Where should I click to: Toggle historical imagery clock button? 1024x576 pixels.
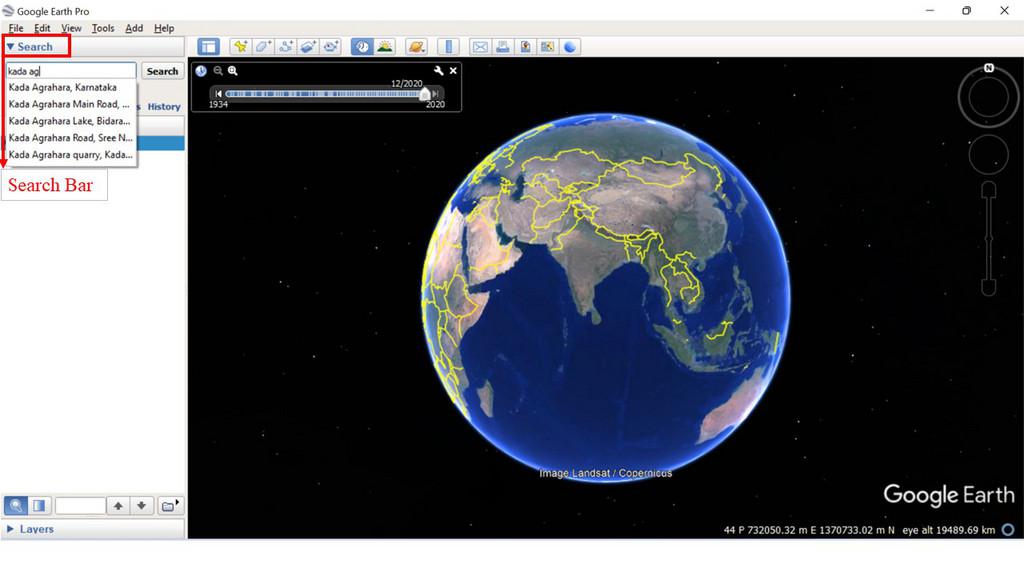click(x=361, y=47)
